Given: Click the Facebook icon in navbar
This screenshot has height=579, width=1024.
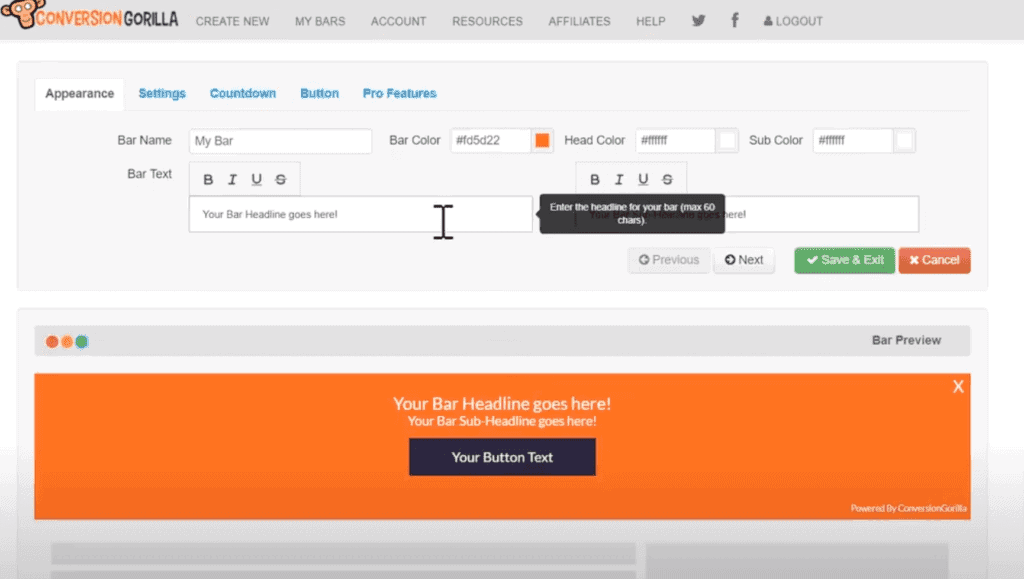Looking at the screenshot, I should point(735,20).
